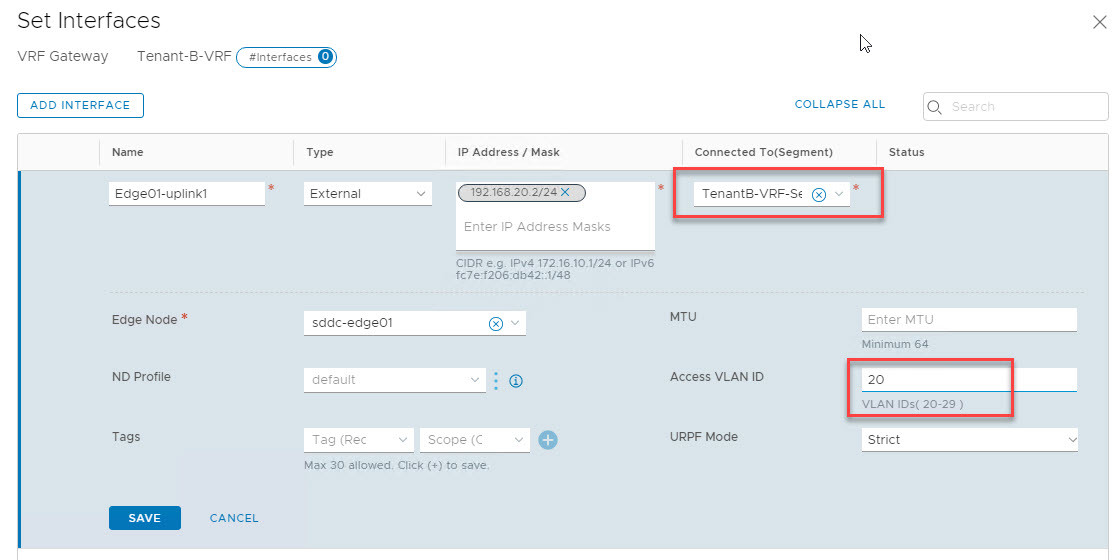The image size is (1118, 560).
Task: Save the interface configuration
Action: 144,518
